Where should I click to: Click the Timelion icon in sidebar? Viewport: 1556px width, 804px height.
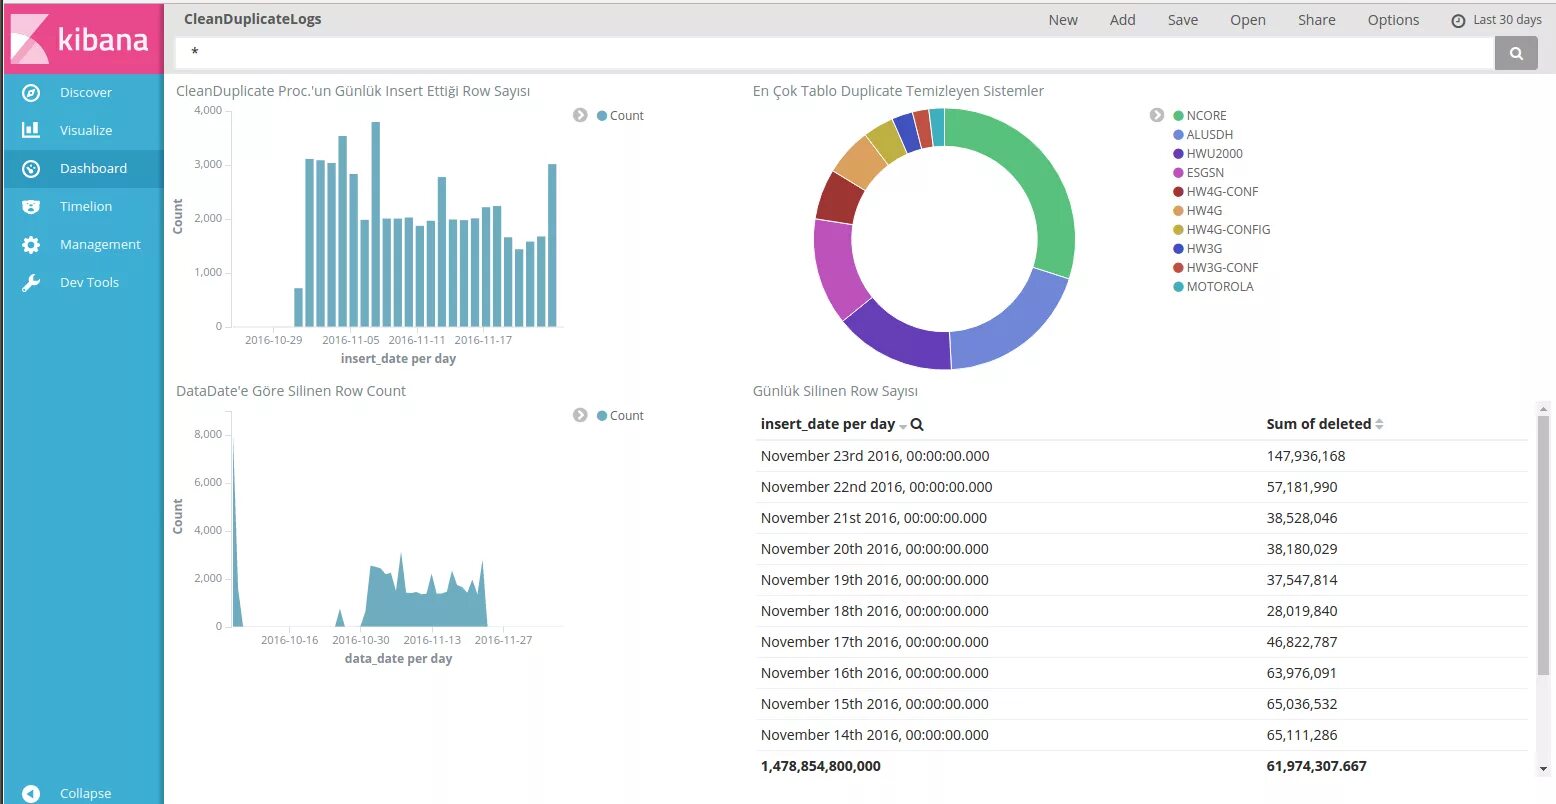31,206
